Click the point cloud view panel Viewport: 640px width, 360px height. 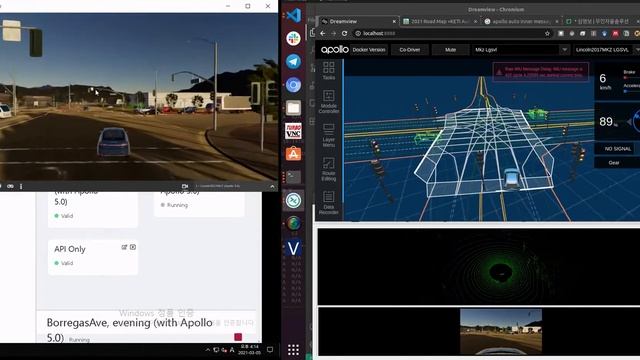[x=479, y=266]
